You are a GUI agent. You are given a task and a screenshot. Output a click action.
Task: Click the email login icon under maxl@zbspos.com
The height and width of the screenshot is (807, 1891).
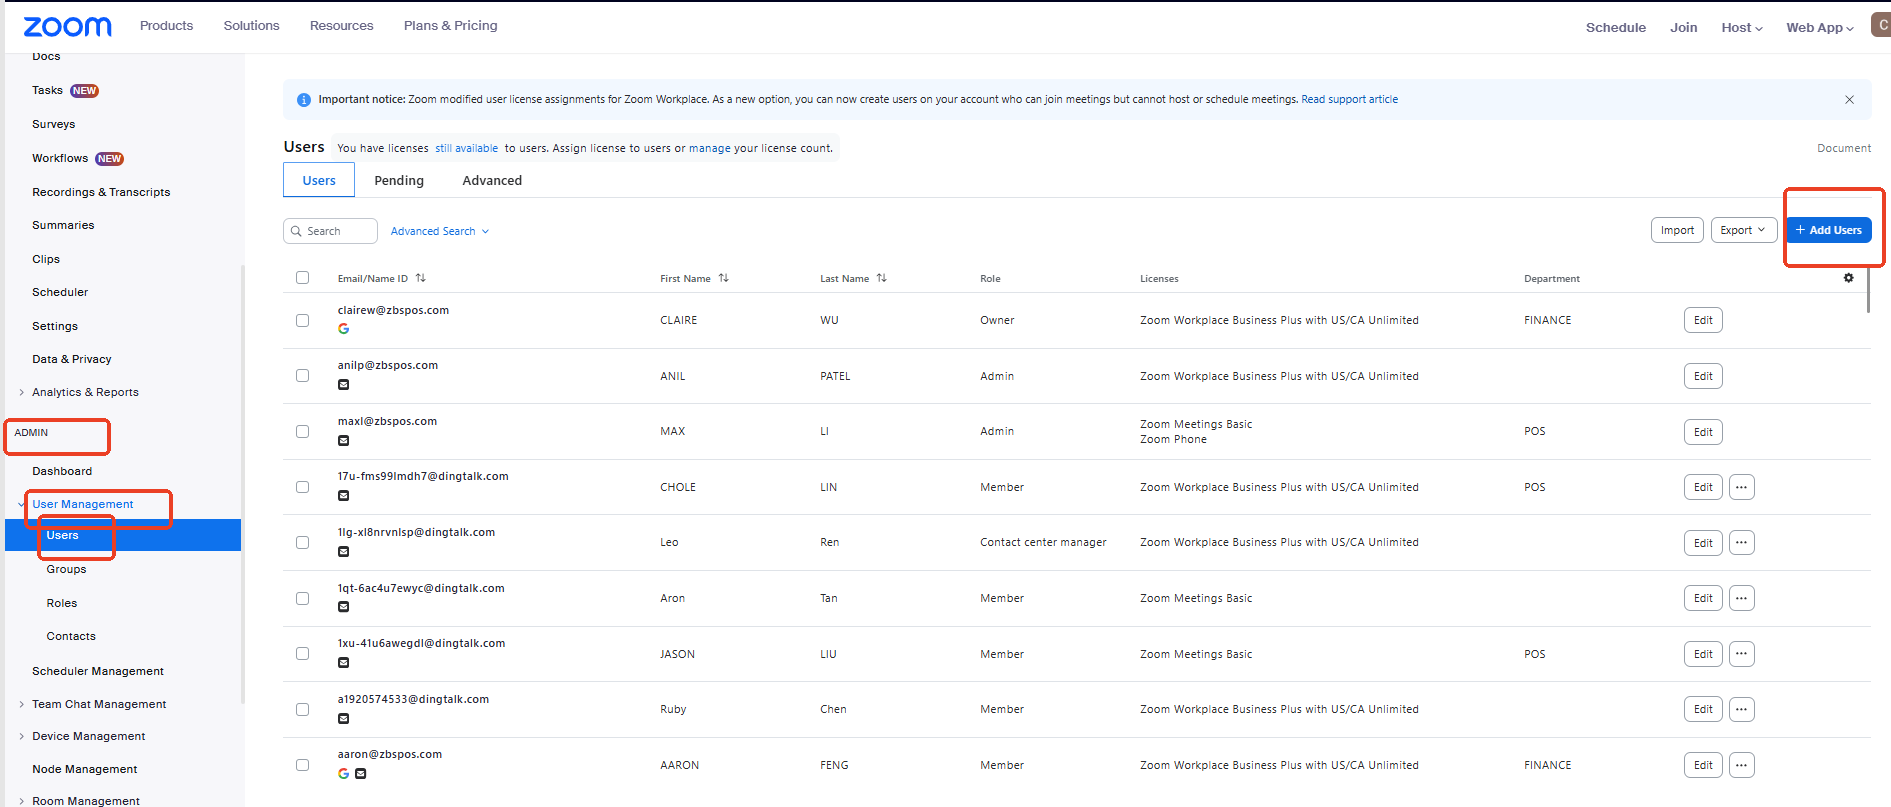coord(344,440)
